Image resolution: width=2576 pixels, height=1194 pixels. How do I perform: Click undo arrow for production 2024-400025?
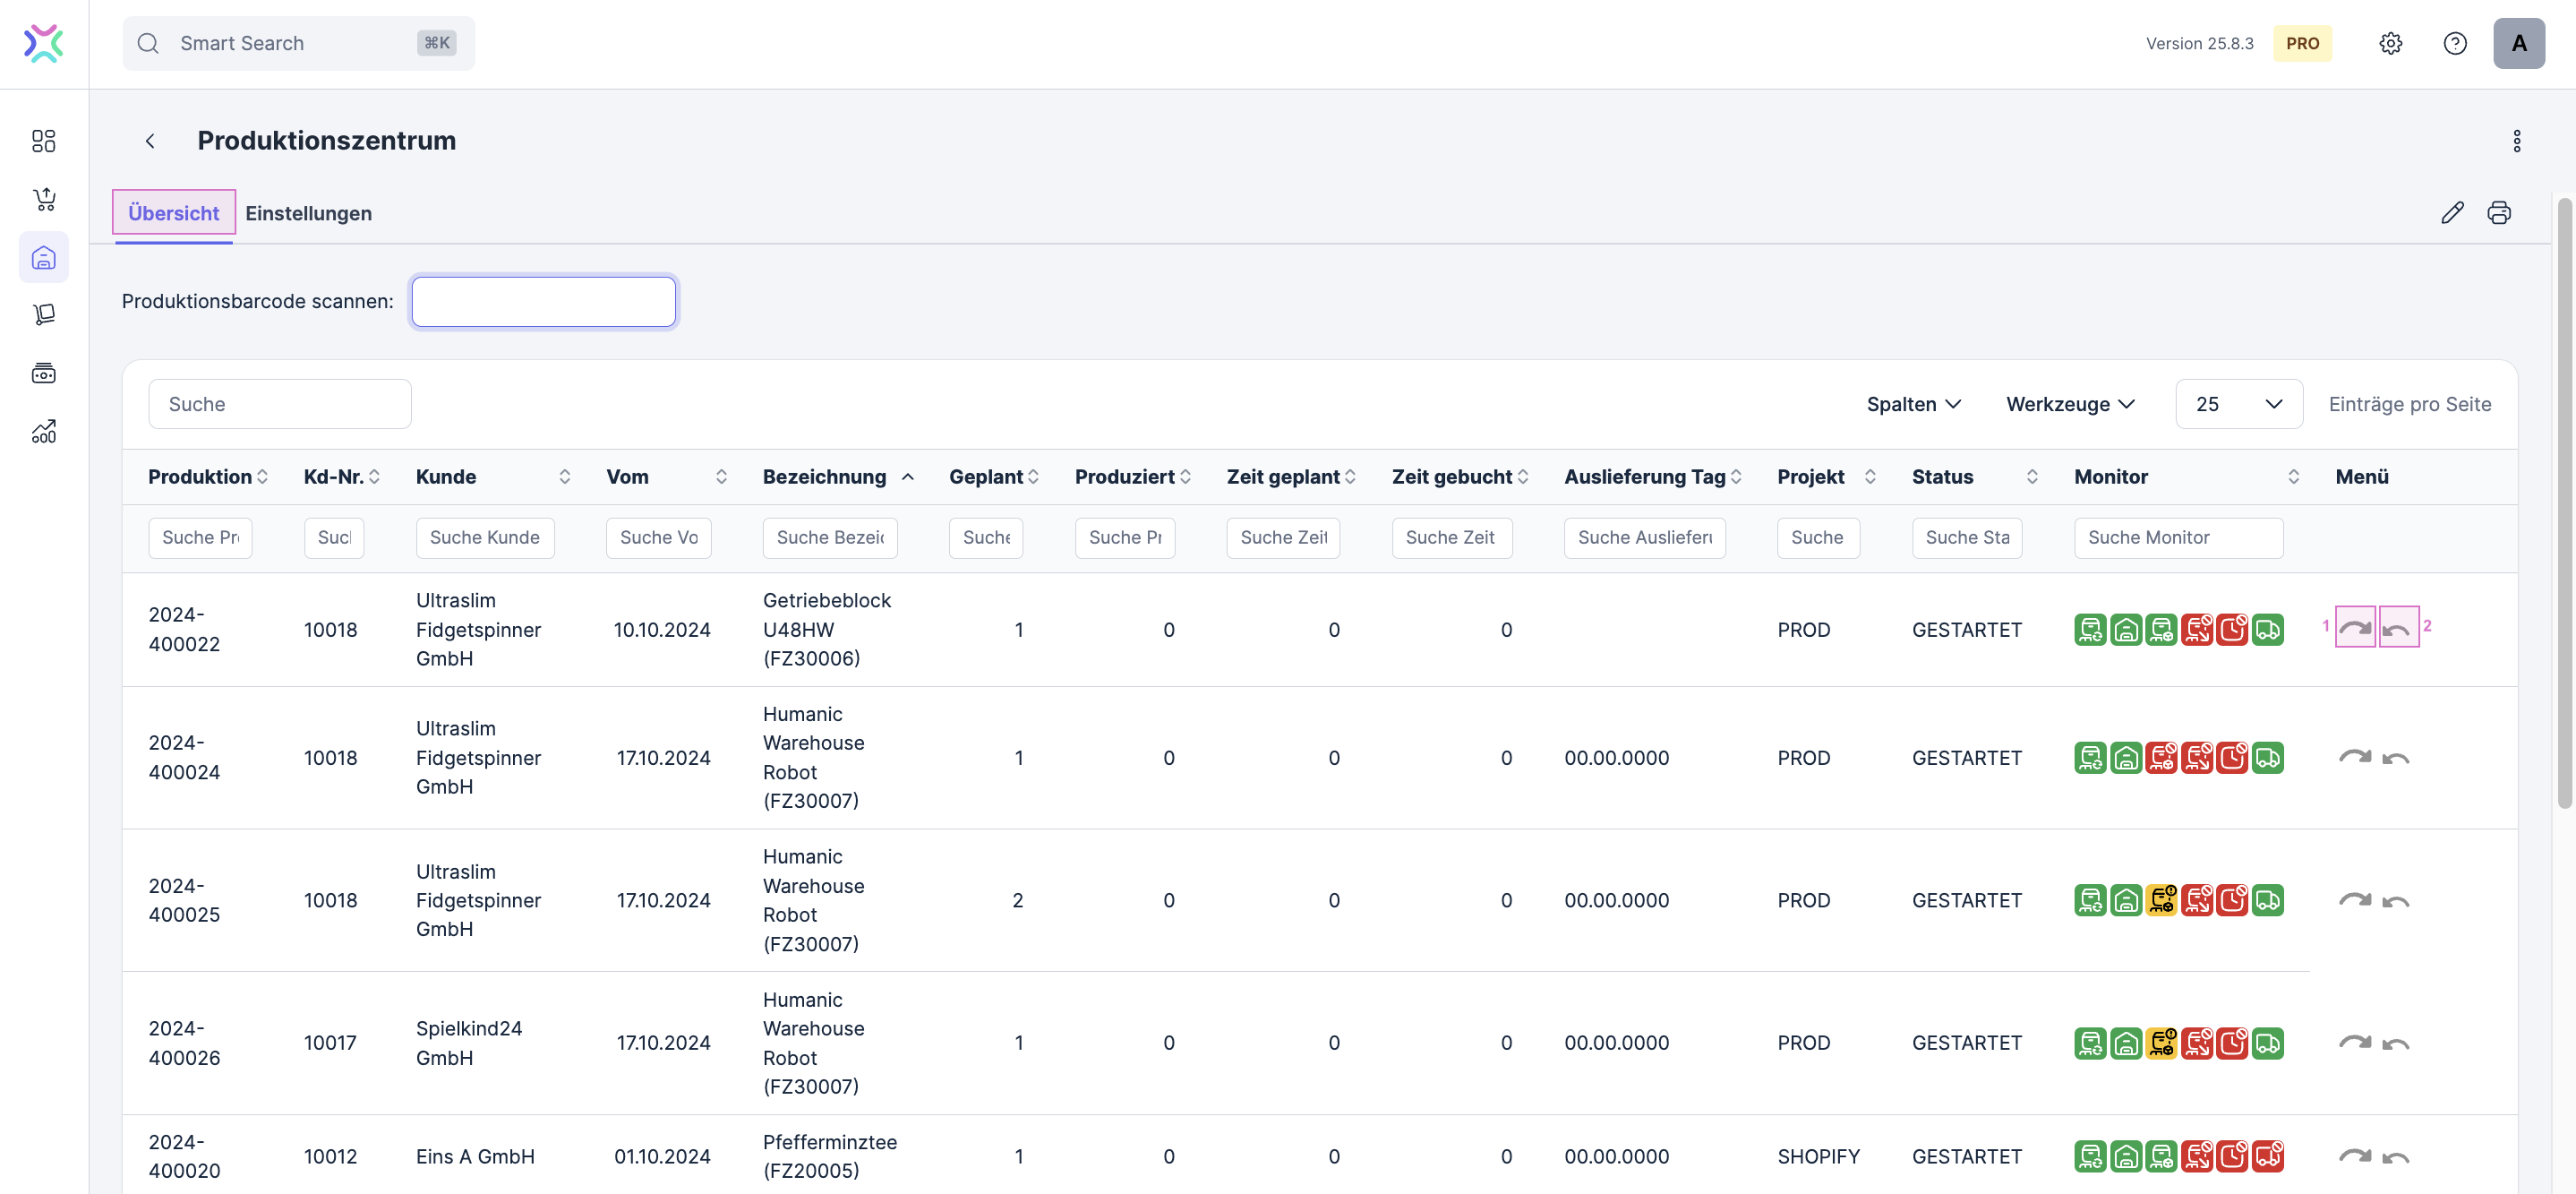pyautogui.click(x=2395, y=900)
